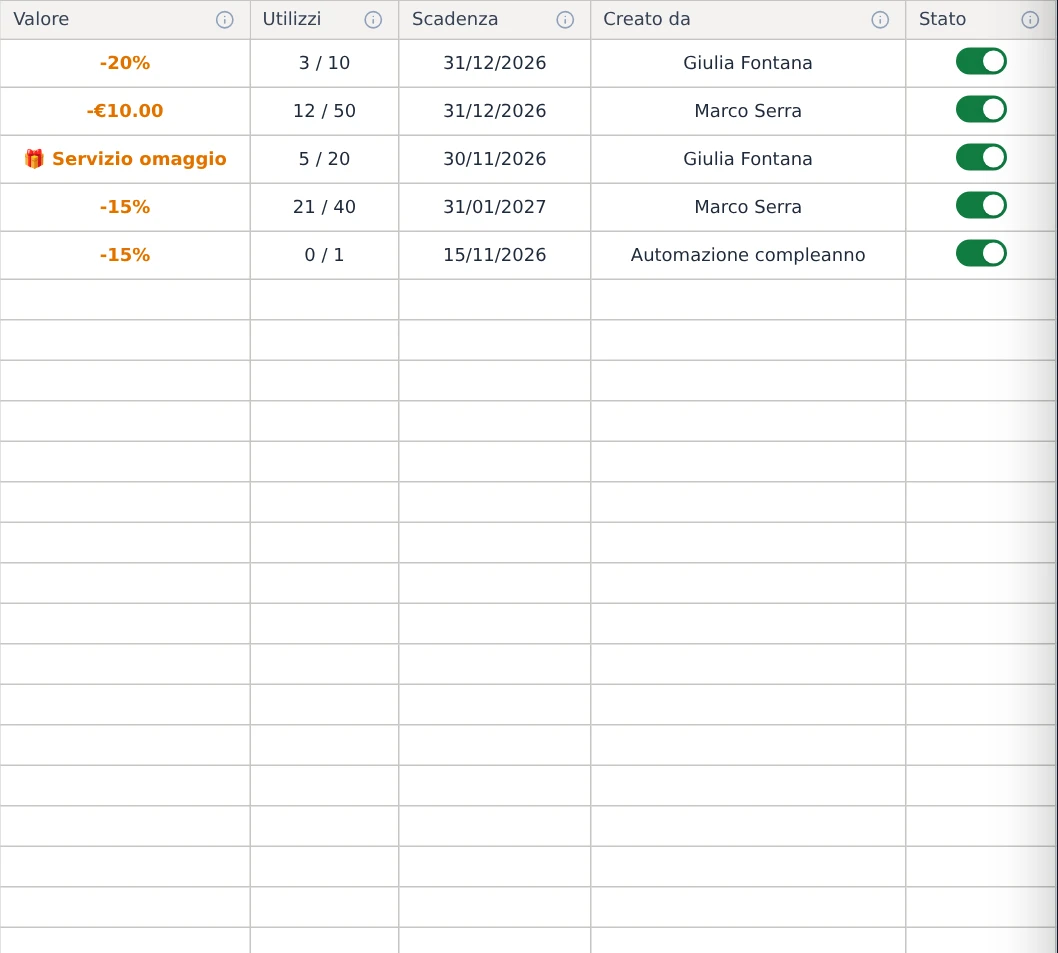
Task: Click the 31/01/2027 expiry date
Action: (x=495, y=207)
